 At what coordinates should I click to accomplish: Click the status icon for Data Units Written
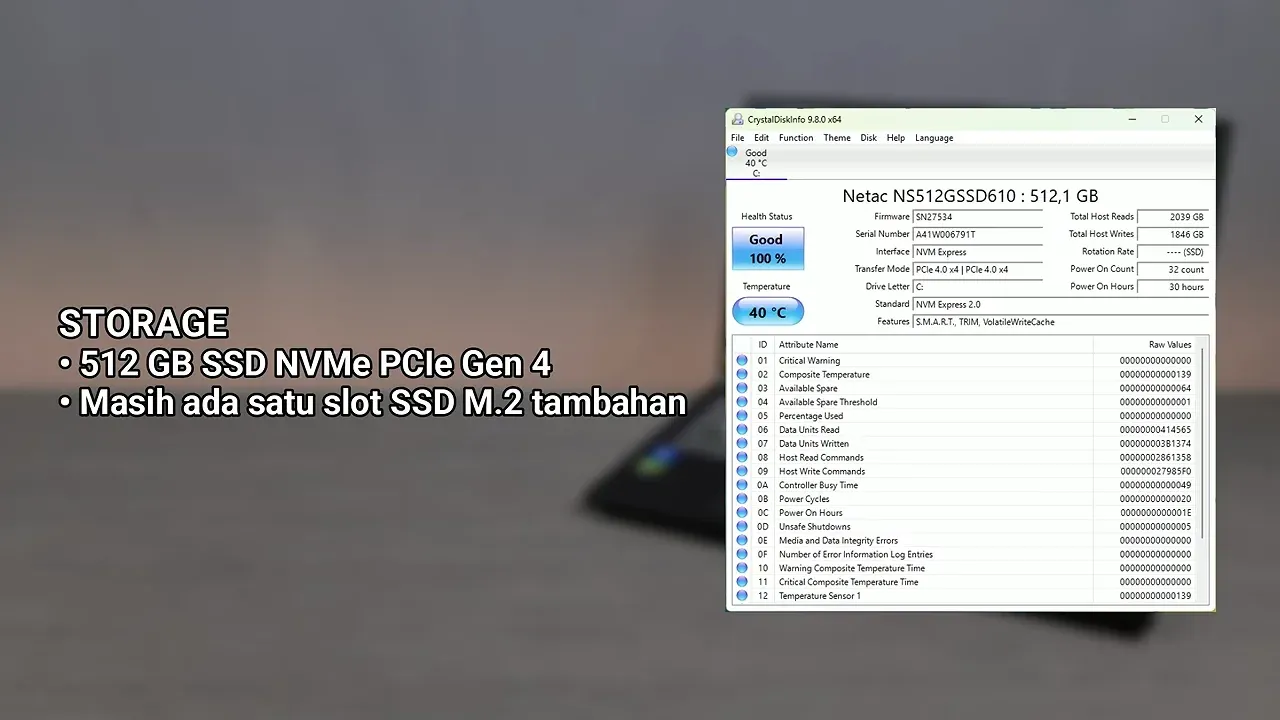pyautogui.click(x=742, y=444)
